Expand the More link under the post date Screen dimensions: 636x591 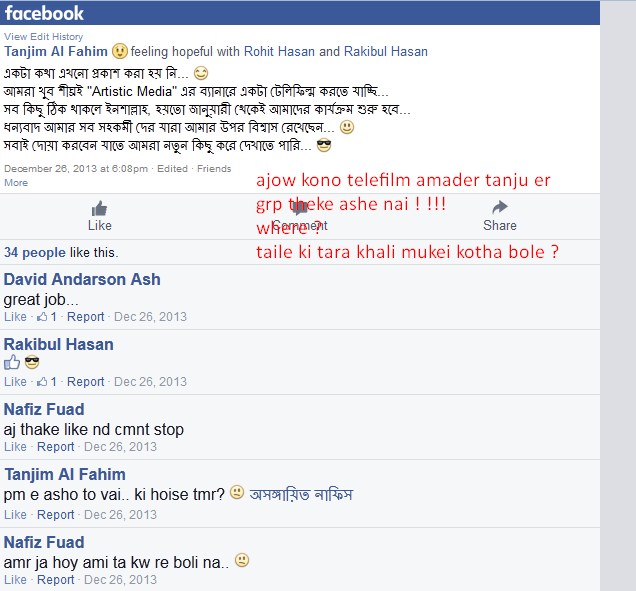(16, 183)
